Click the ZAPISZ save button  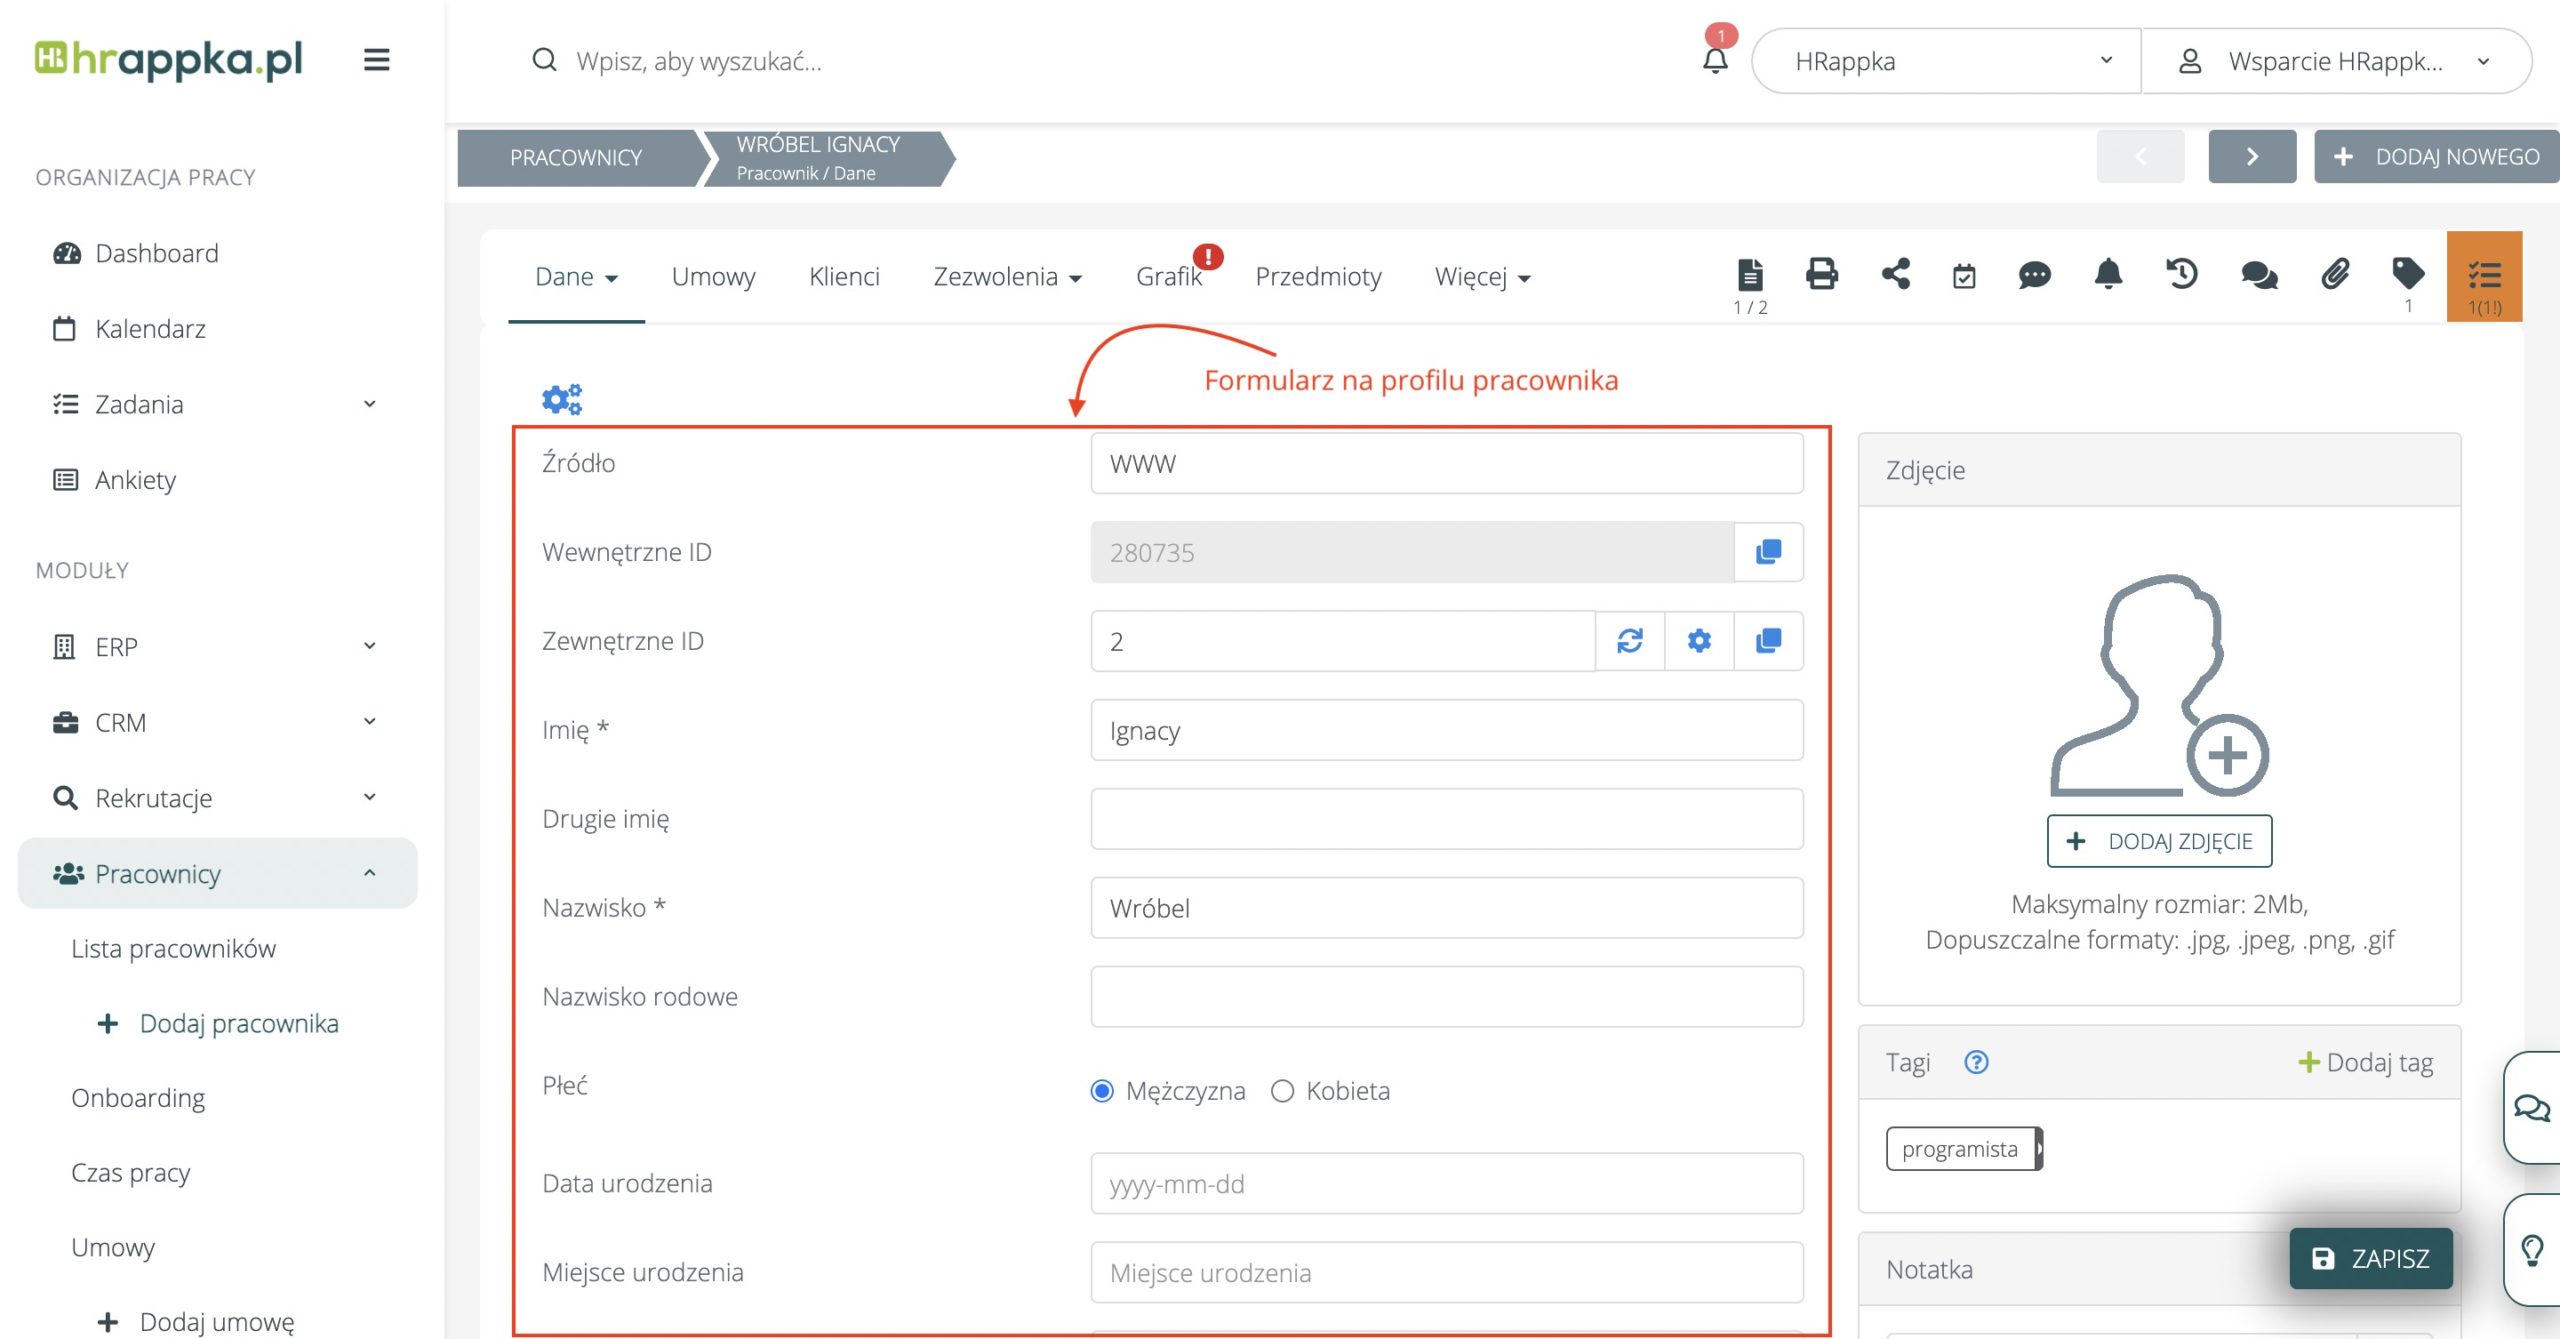2371,1258
